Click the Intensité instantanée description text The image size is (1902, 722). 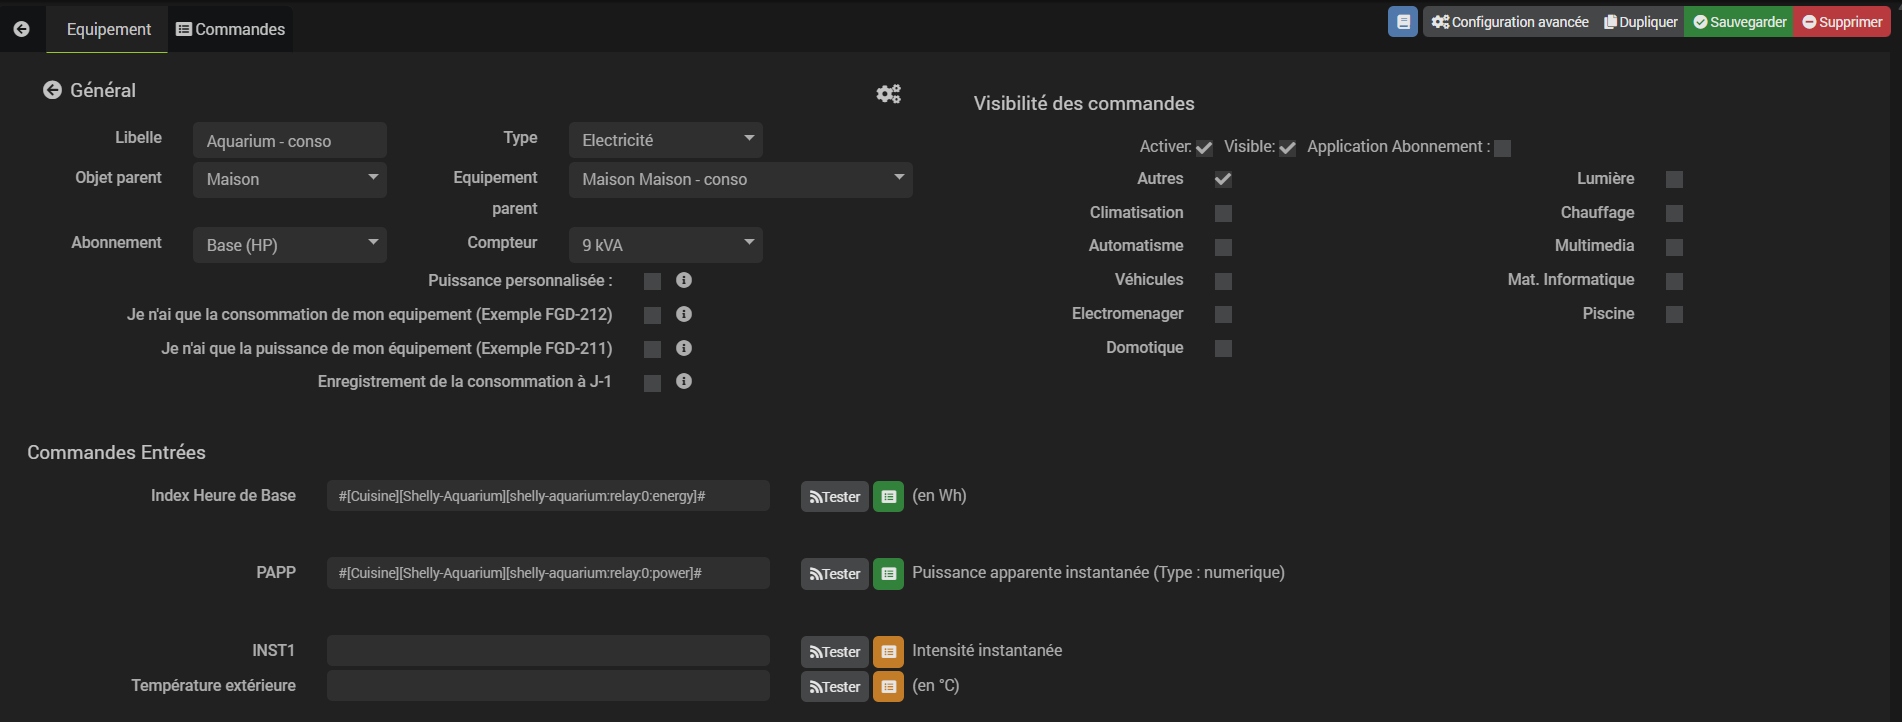987,651
